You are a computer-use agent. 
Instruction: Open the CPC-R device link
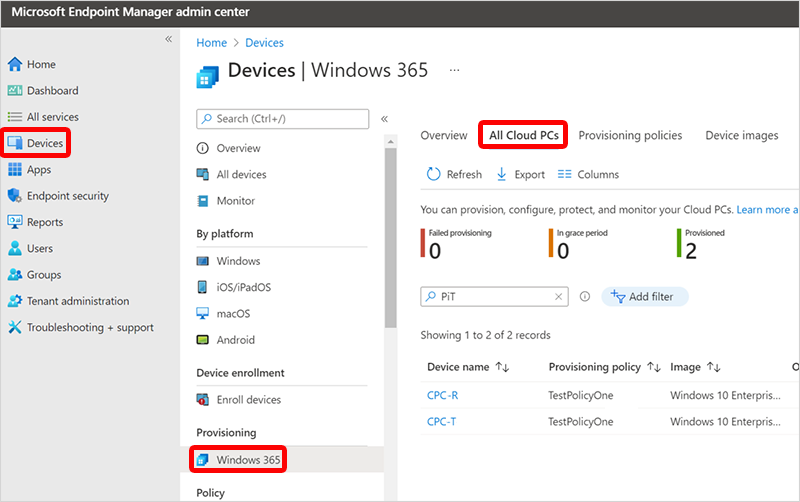coord(442,395)
